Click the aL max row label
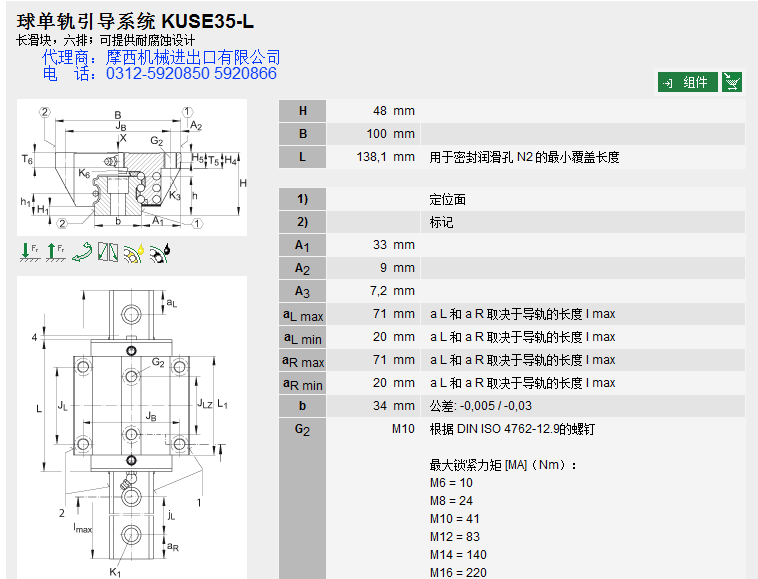Screen dimensions: 758x579 click(303, 315)
